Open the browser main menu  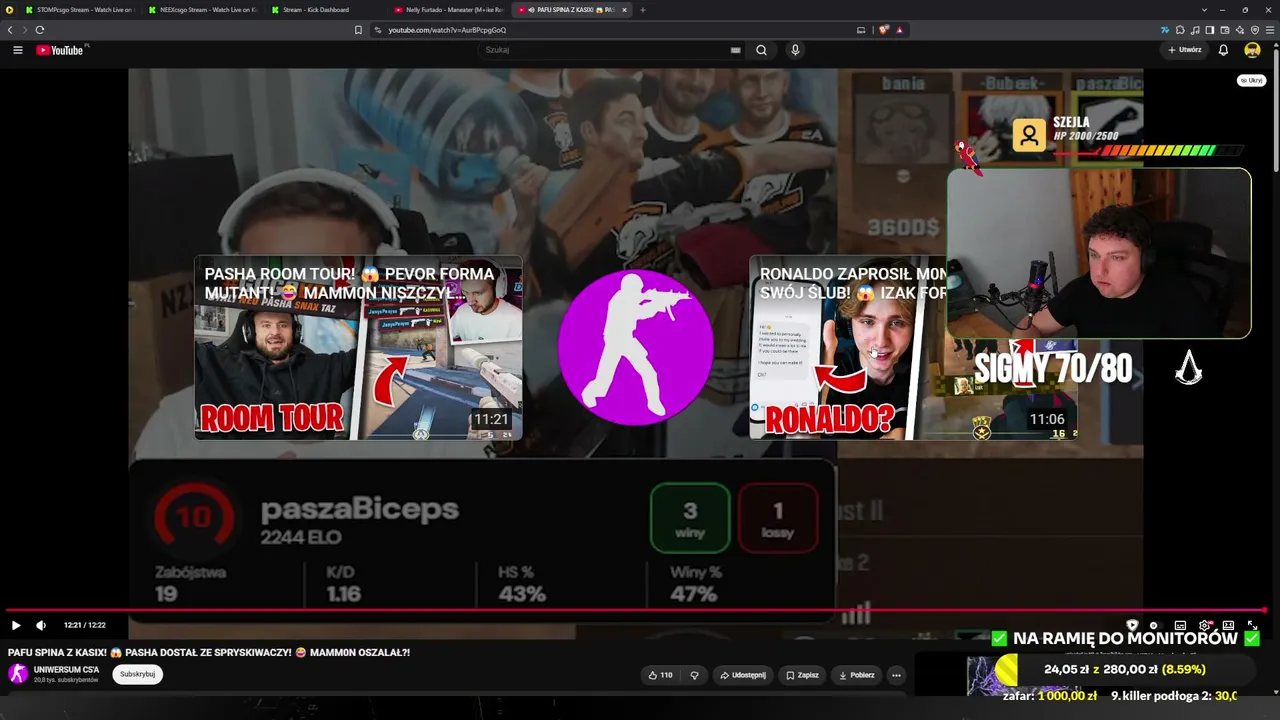pos(1269,30)
